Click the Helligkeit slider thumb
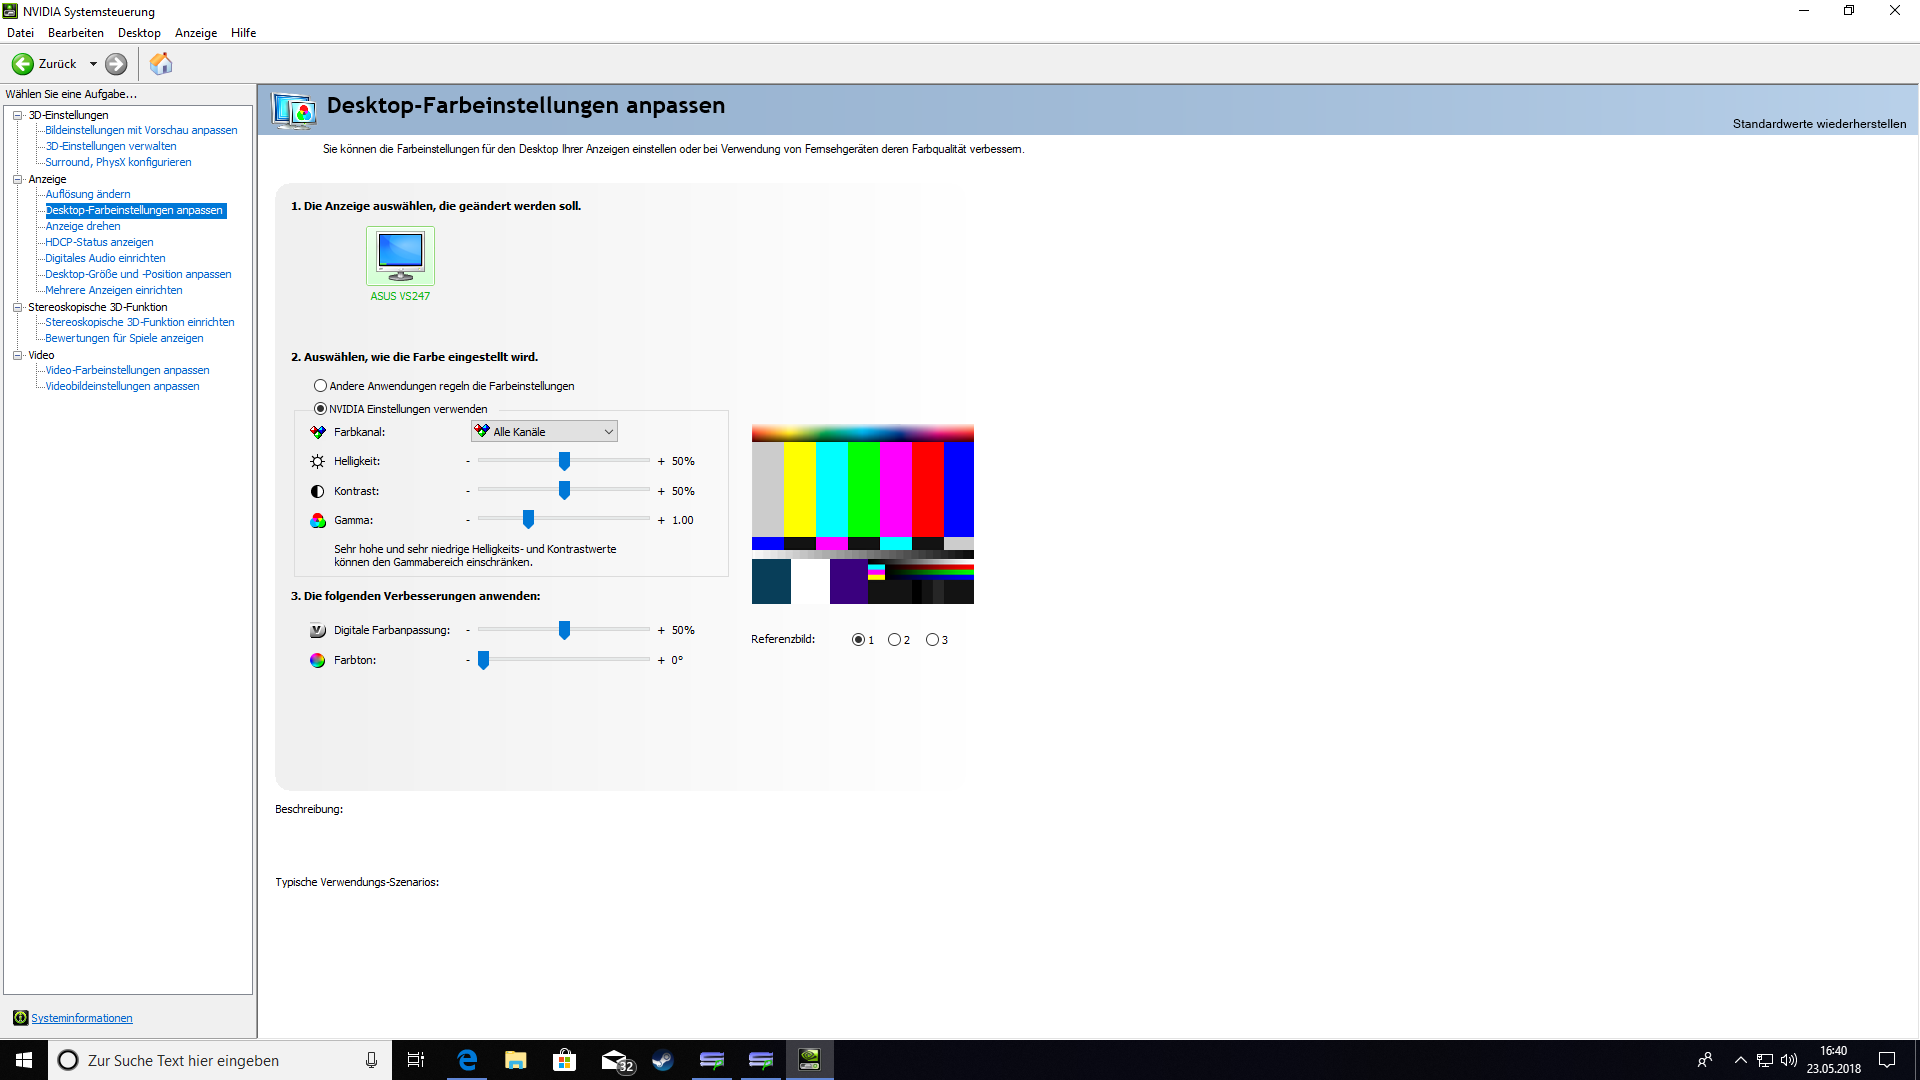 [x=564, y=461]
